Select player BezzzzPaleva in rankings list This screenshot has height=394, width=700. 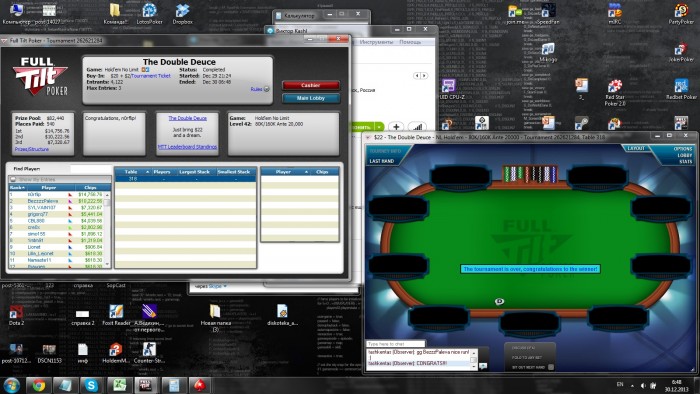pyautogui.click(x=56, y=201)
